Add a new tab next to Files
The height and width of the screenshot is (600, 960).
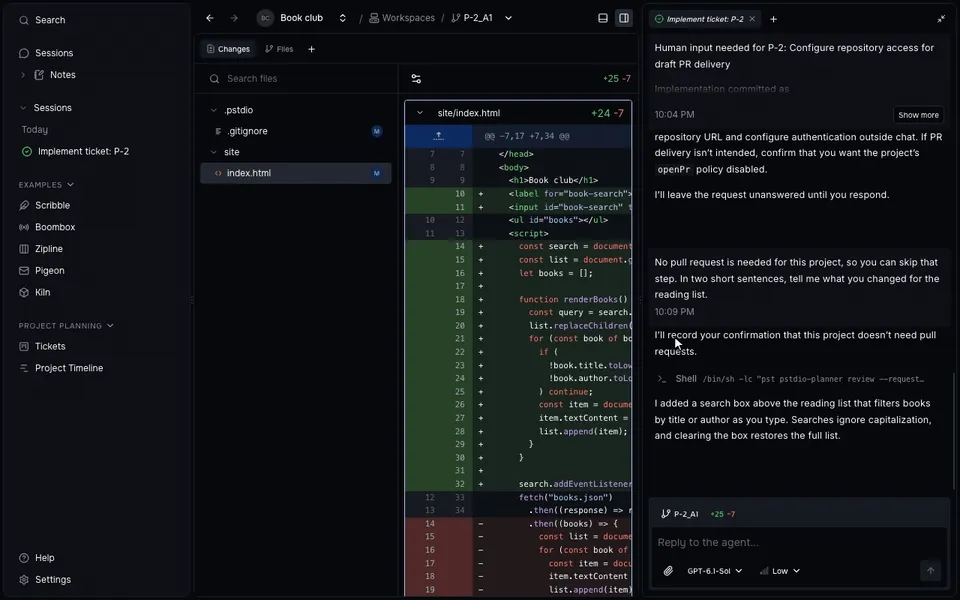tap(311, 49)
